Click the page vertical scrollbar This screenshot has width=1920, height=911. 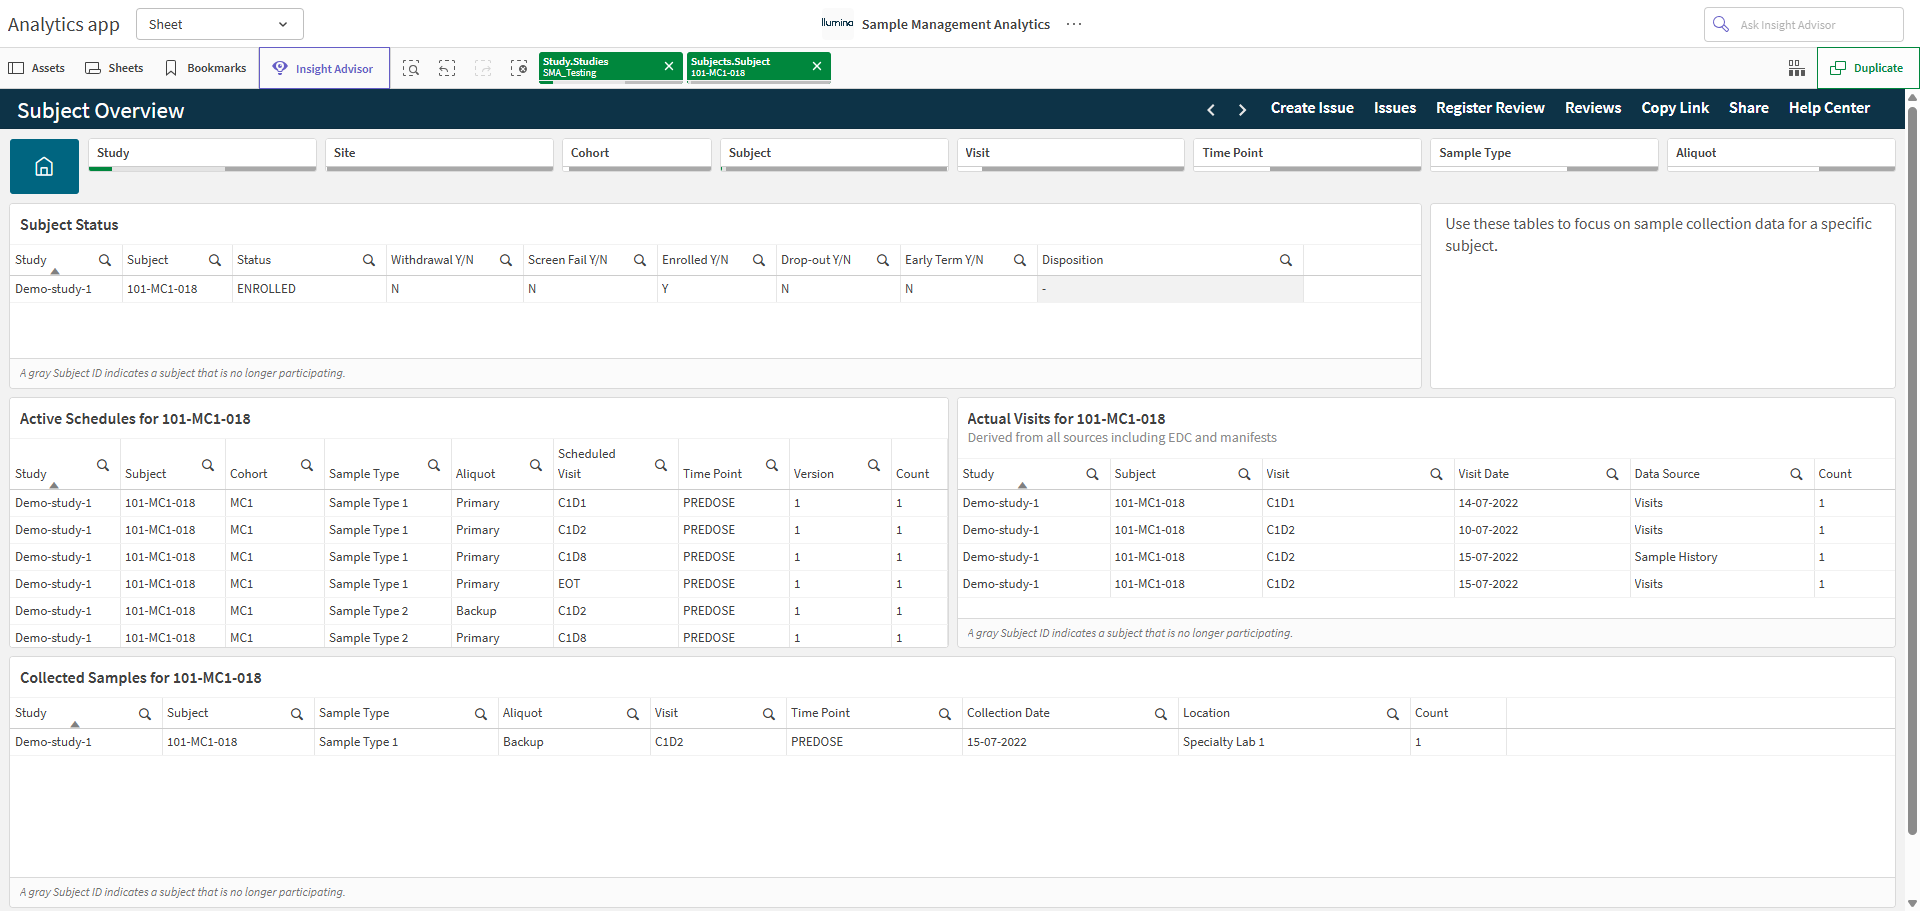click(1912, 470)
